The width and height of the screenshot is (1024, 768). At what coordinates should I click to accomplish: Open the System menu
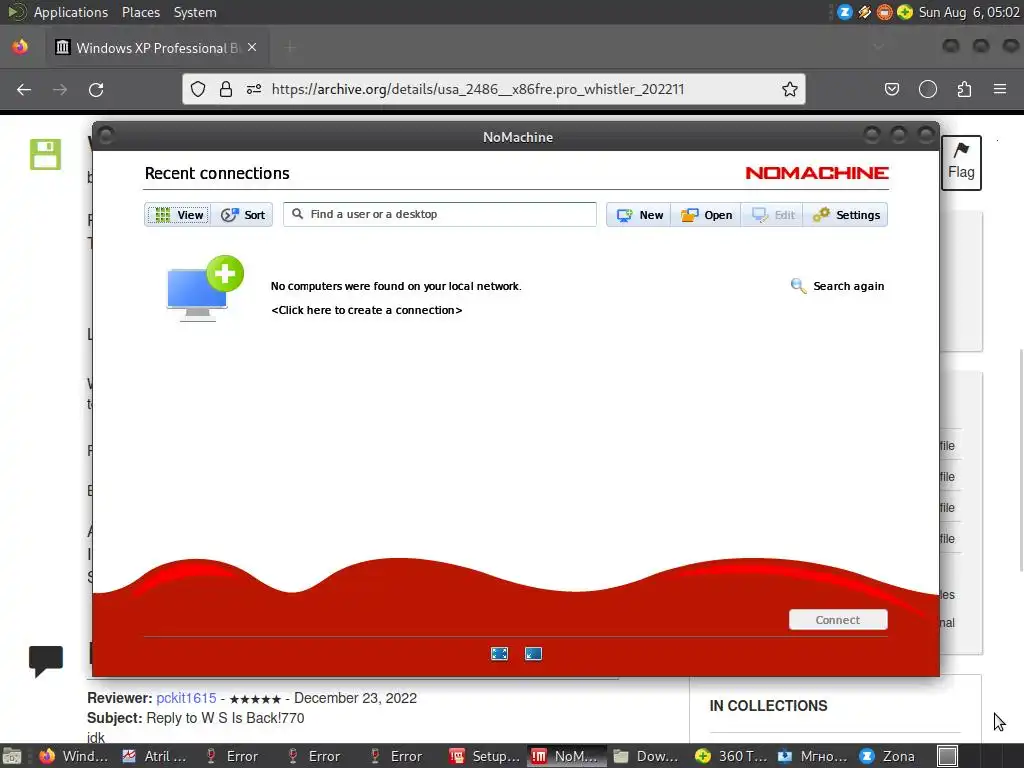[195, 12]
